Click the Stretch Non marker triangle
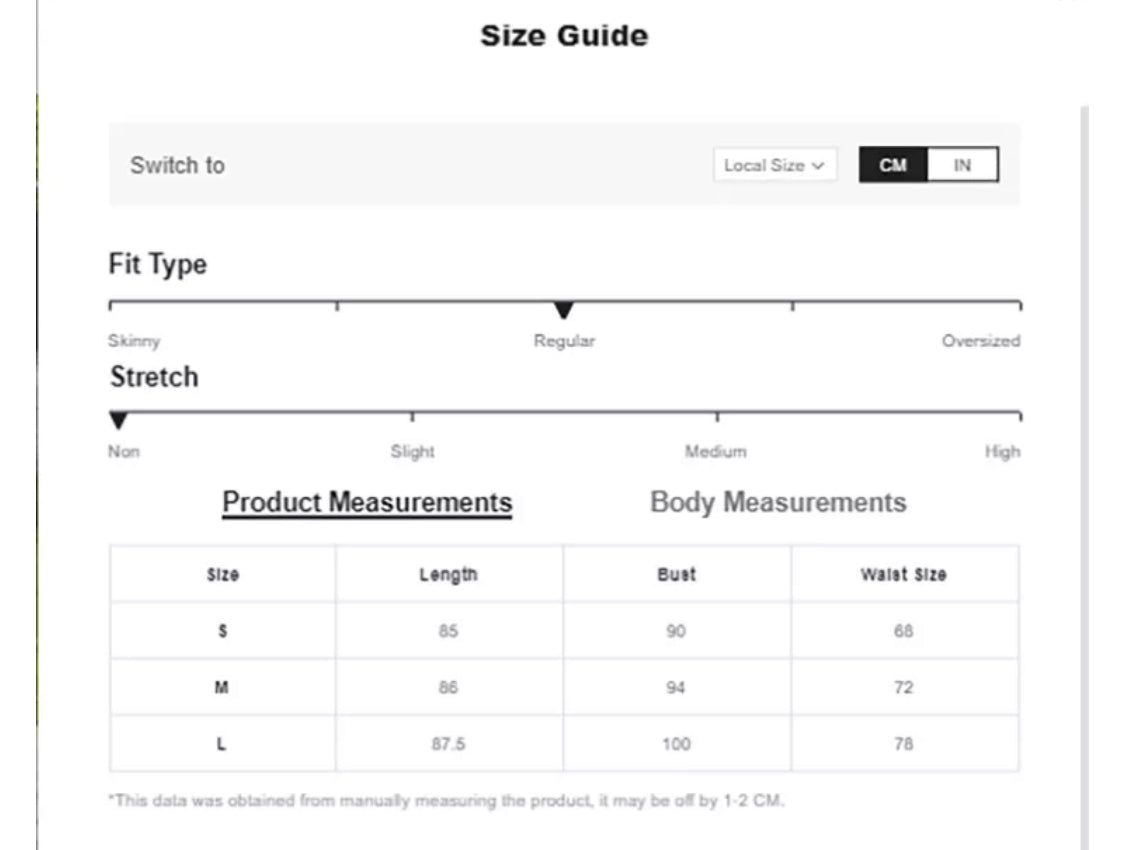The width and height of the screenshot is (1125, 850). pyautogui.click(x=118, y=420)
